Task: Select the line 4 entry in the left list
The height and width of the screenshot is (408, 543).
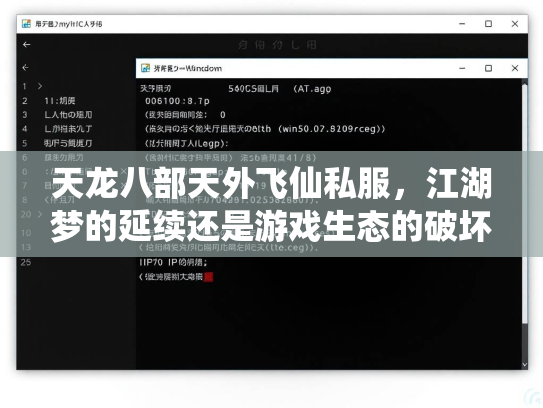Action: pyautogui.click(x=68, y=129)
